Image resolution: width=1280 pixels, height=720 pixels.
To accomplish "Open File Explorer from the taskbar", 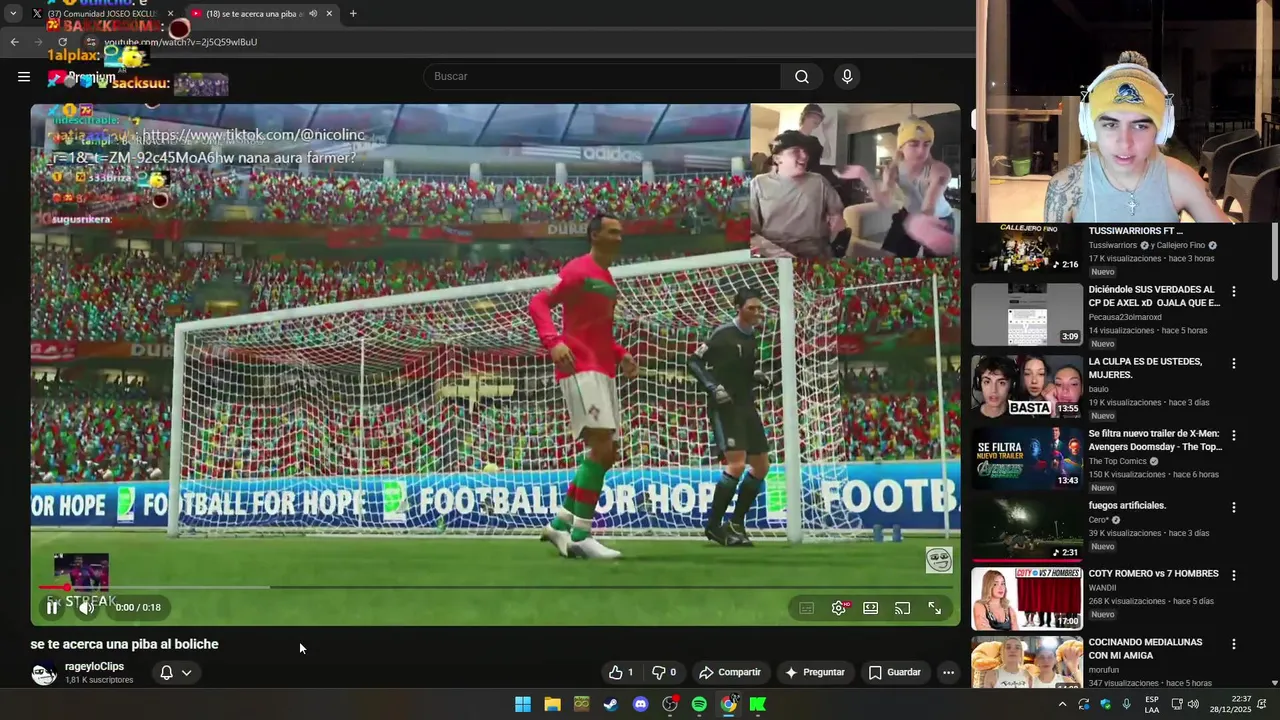I will (552, 704).
